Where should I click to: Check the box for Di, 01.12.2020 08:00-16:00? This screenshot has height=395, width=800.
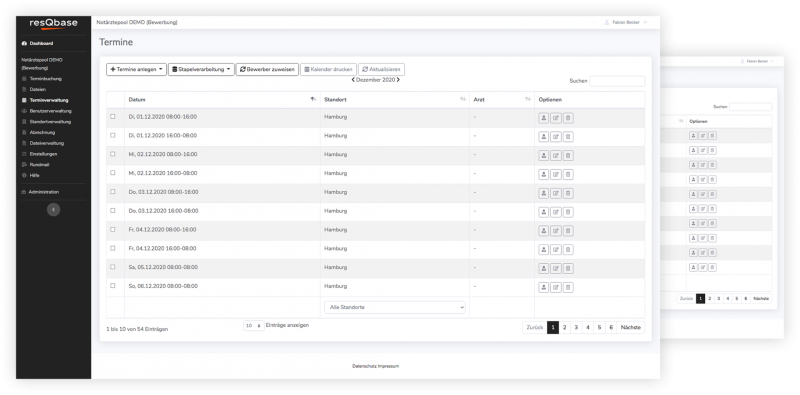click(113, 117)
